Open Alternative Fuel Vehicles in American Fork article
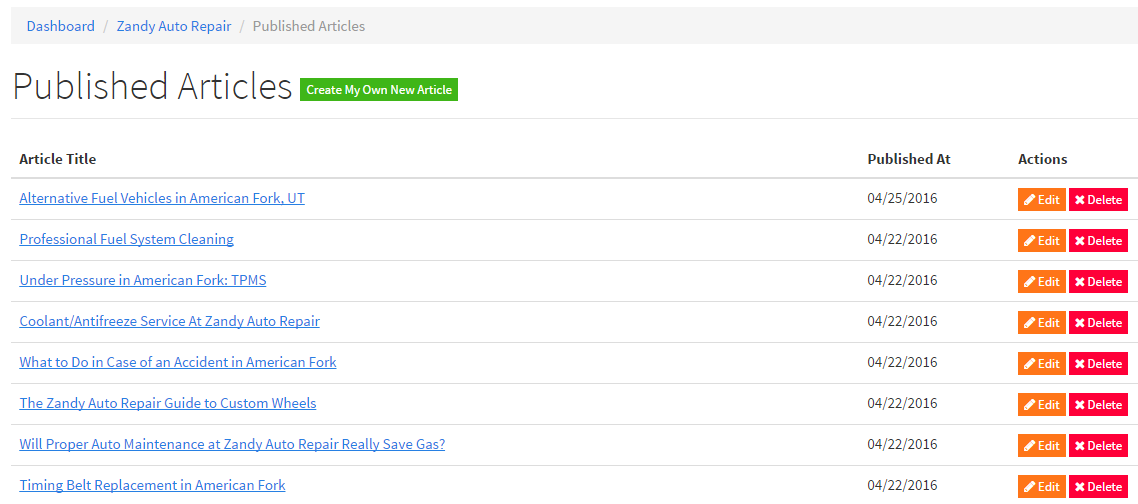This screenshot has width=1138, height=504. (x=162, y=198)
